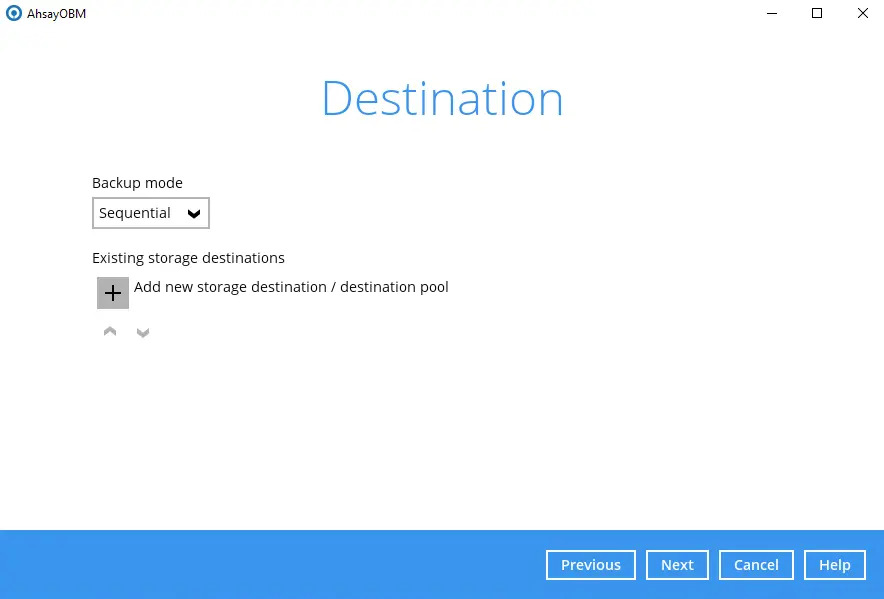Click the Destination page heading
The height and width of the screenshot is (599, 884).
[x=442, y=99]
